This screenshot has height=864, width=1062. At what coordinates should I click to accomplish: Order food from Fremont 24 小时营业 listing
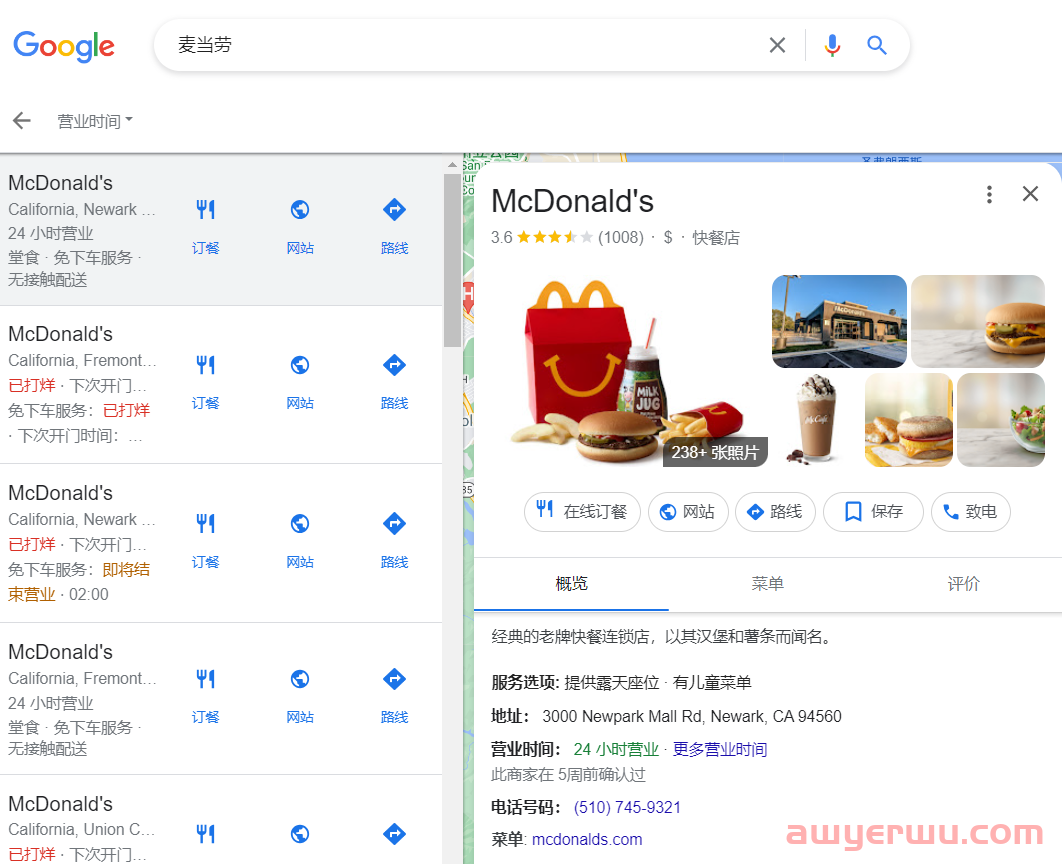click(205, 695)
